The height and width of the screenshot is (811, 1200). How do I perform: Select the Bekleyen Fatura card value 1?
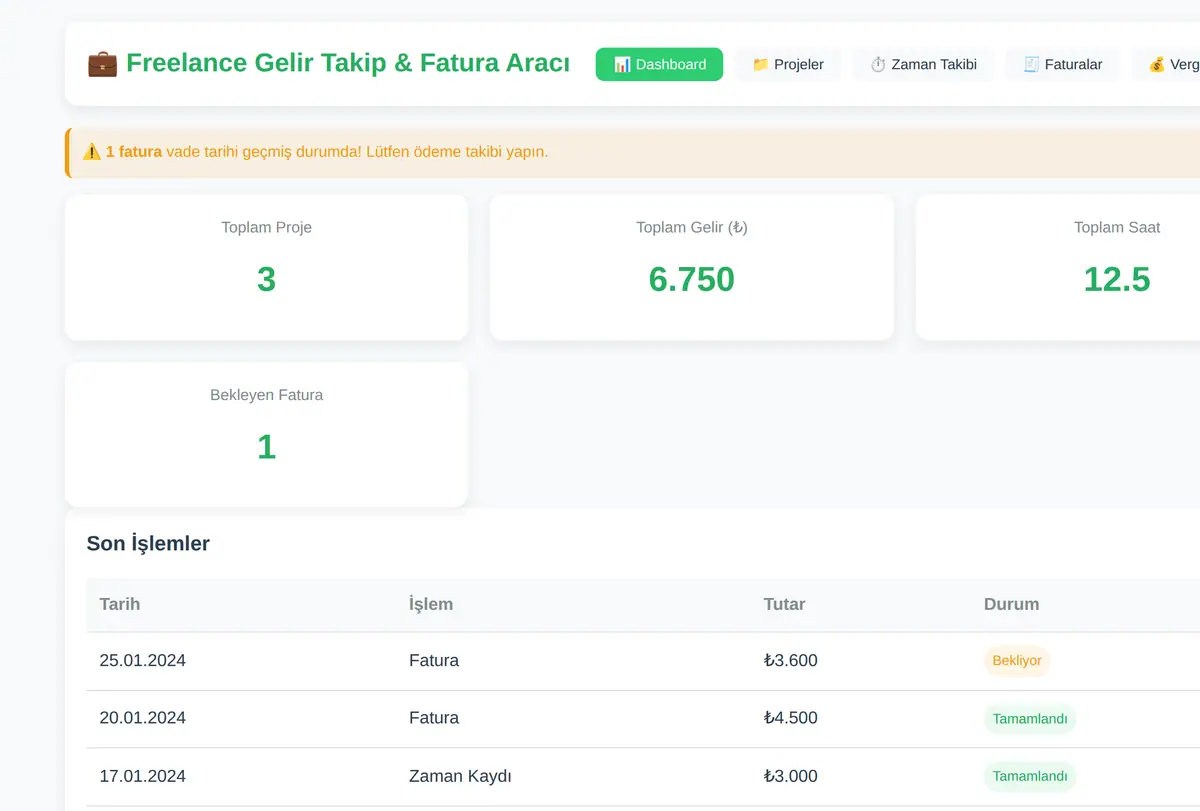pos(266,447)
